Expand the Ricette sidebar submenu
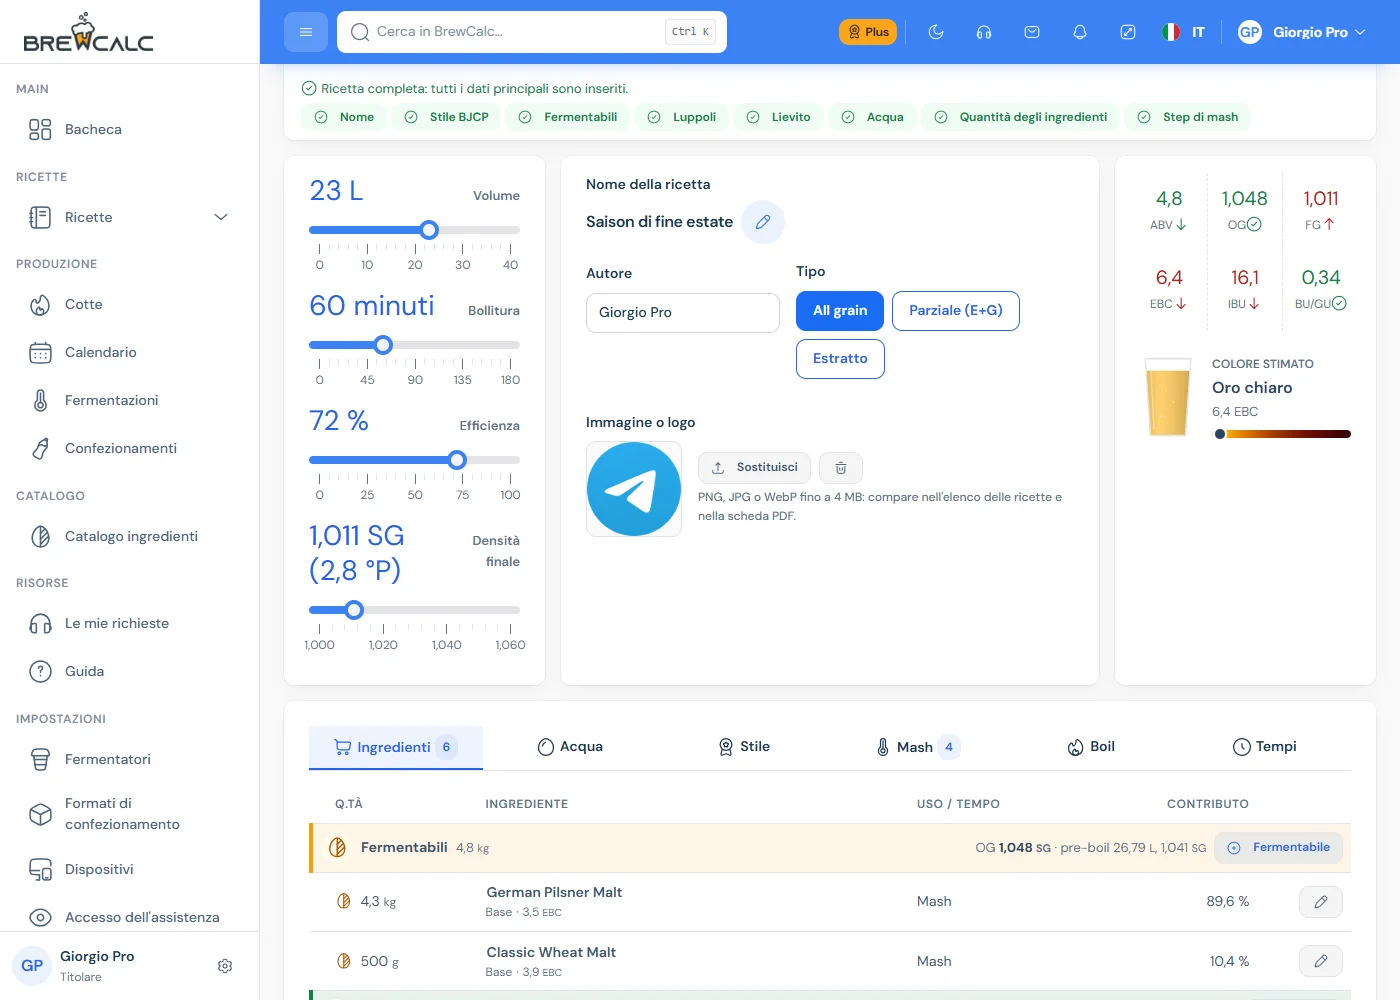1400x1000 pixels. click(221, 217)
